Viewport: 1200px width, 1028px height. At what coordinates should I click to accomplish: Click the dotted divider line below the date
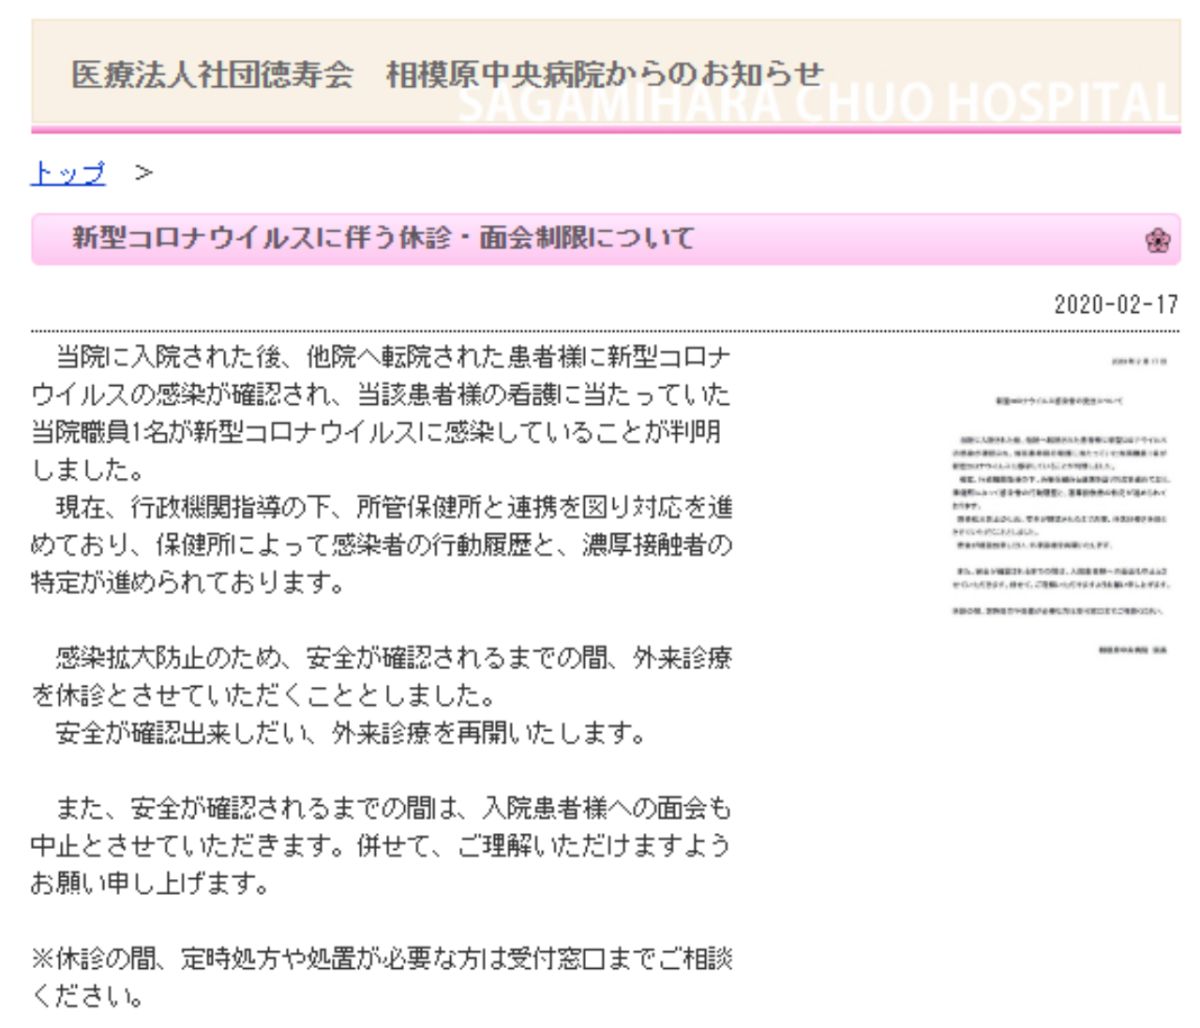point(600,330)
